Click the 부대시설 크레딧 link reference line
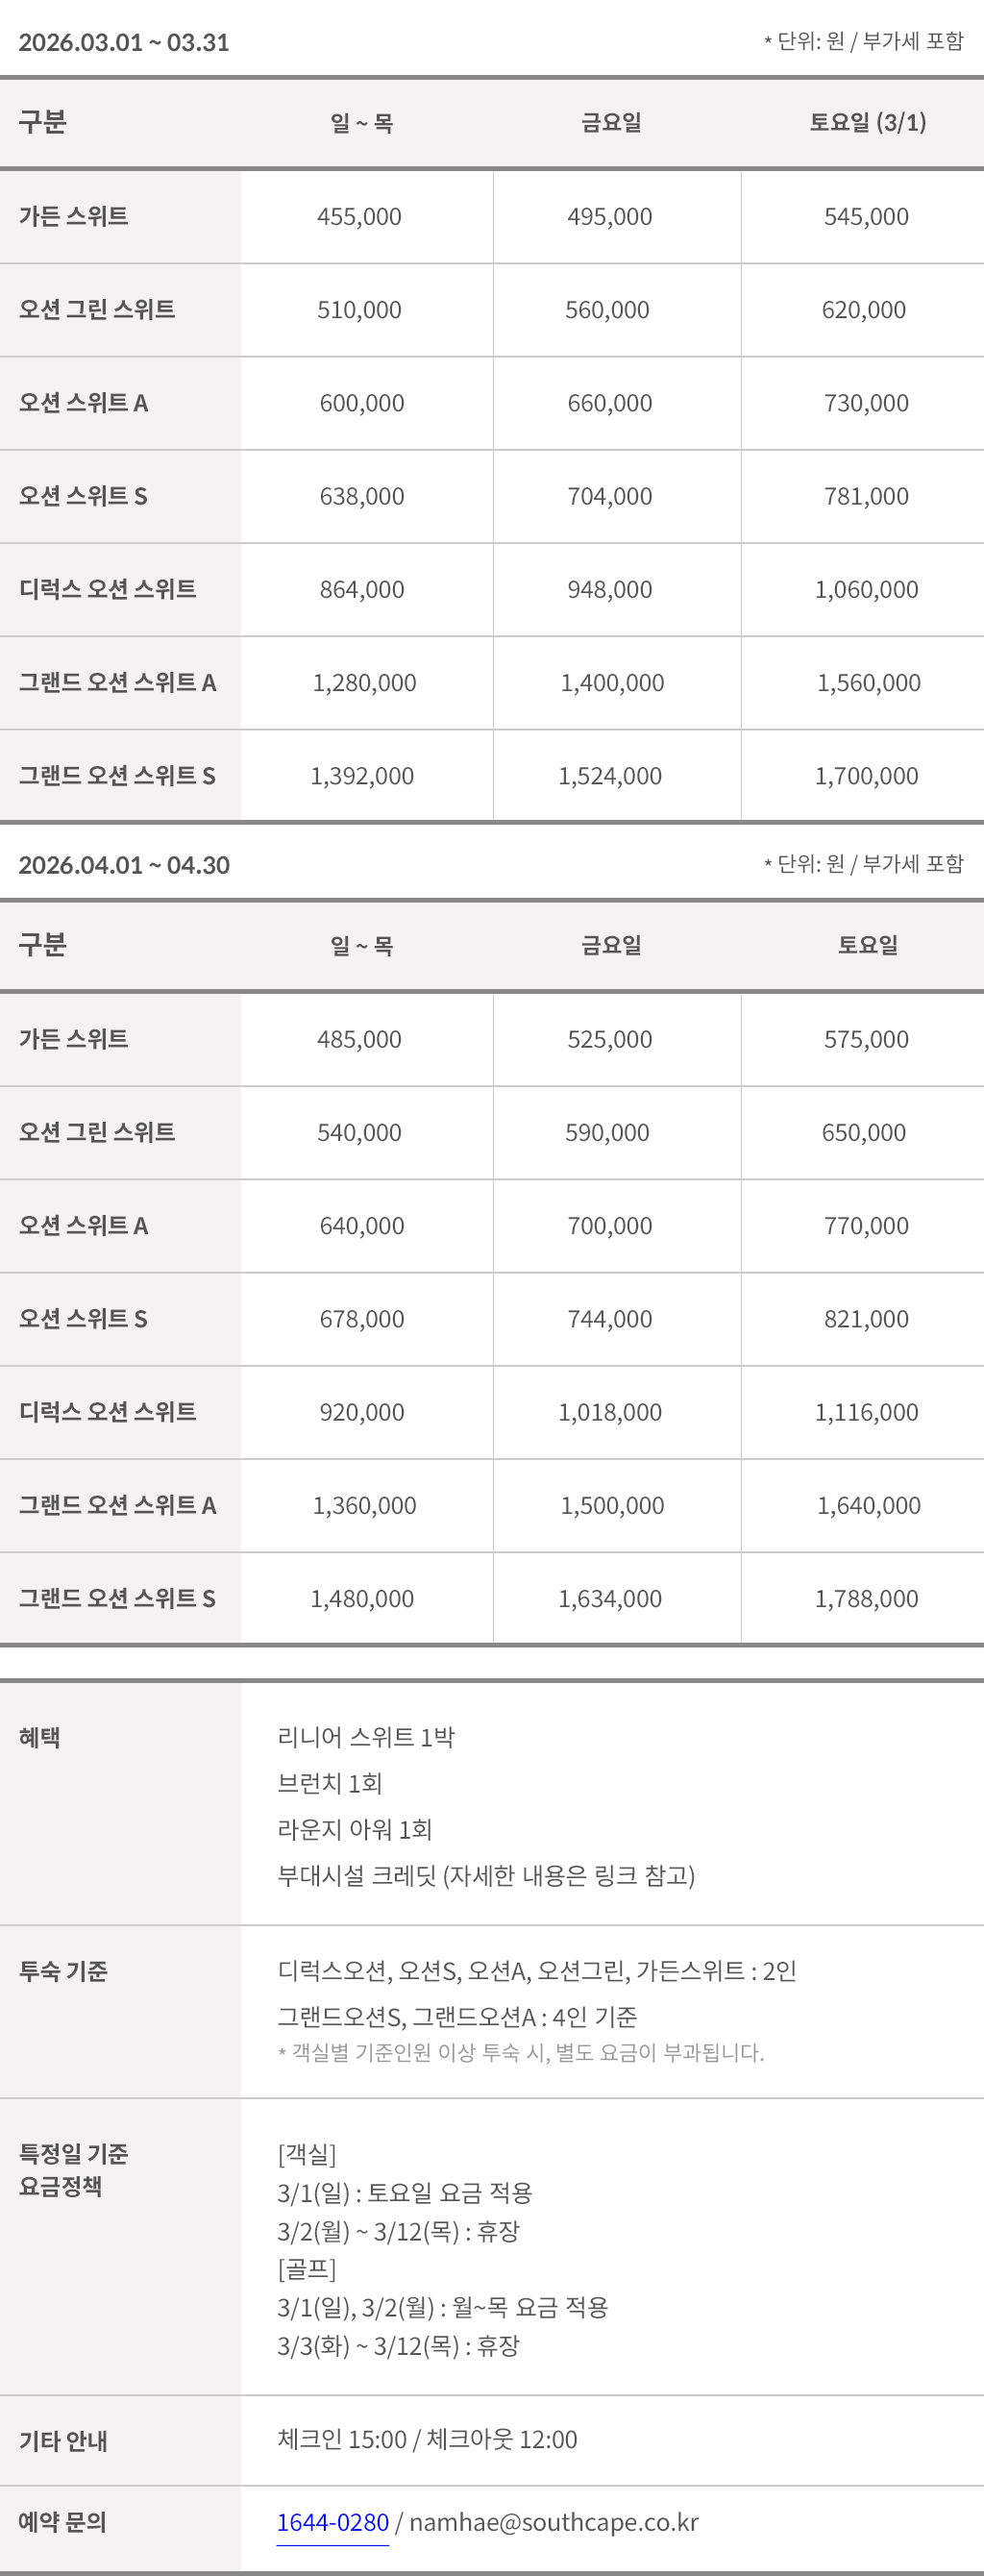This screenshot has width=984, height=2576. point(486,1875)
